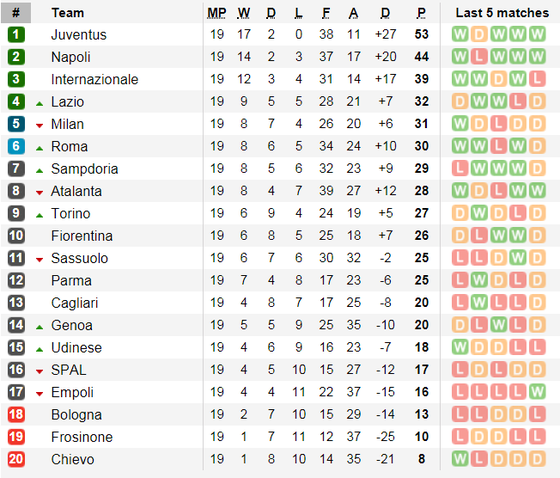The width and height of the screenshot is (560, 478).
Task: Sort by the W wins column header
Action: (x=244, y=13)
